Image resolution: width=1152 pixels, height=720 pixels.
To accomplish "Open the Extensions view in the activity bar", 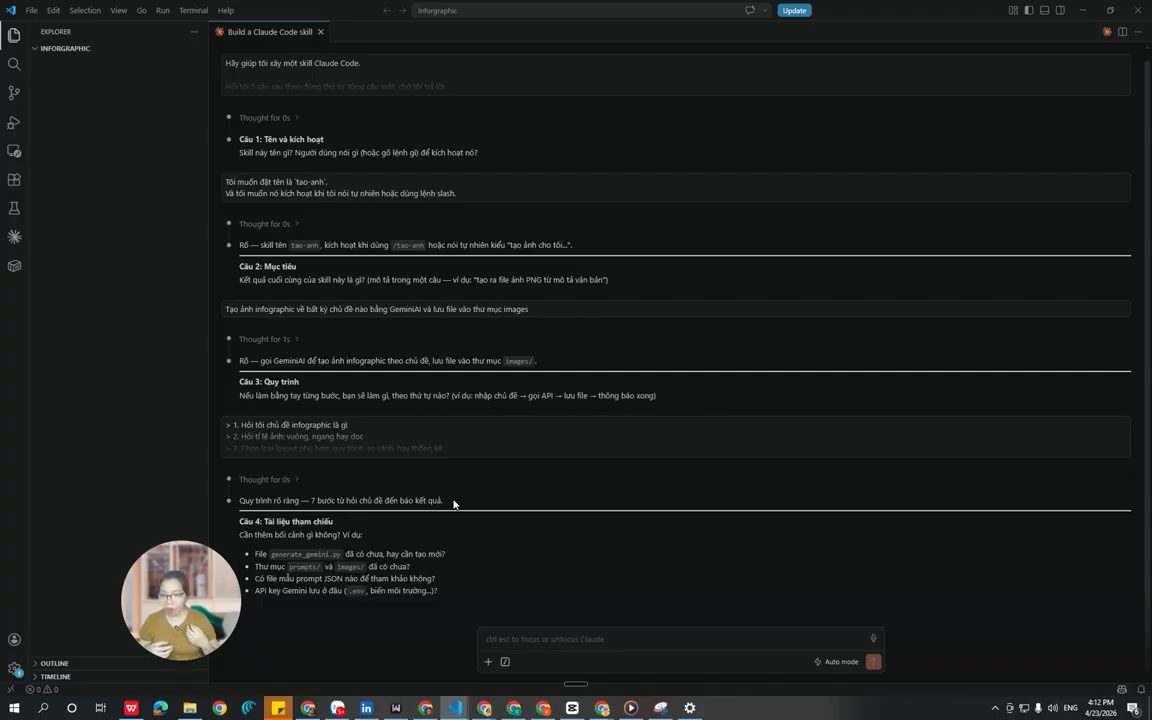I will click(14, 179).
